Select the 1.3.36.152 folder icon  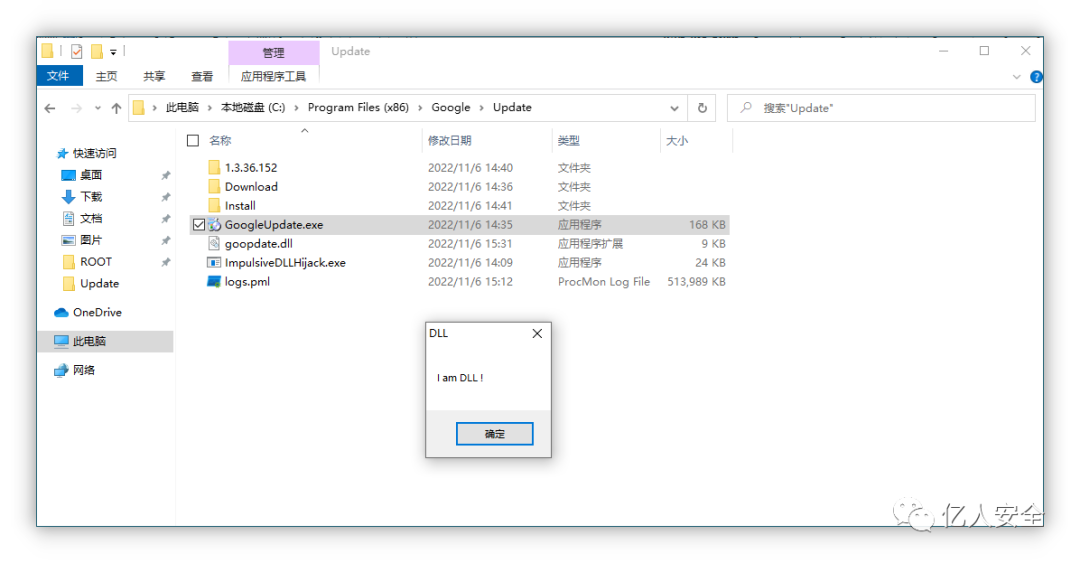(x=214, y=167)
